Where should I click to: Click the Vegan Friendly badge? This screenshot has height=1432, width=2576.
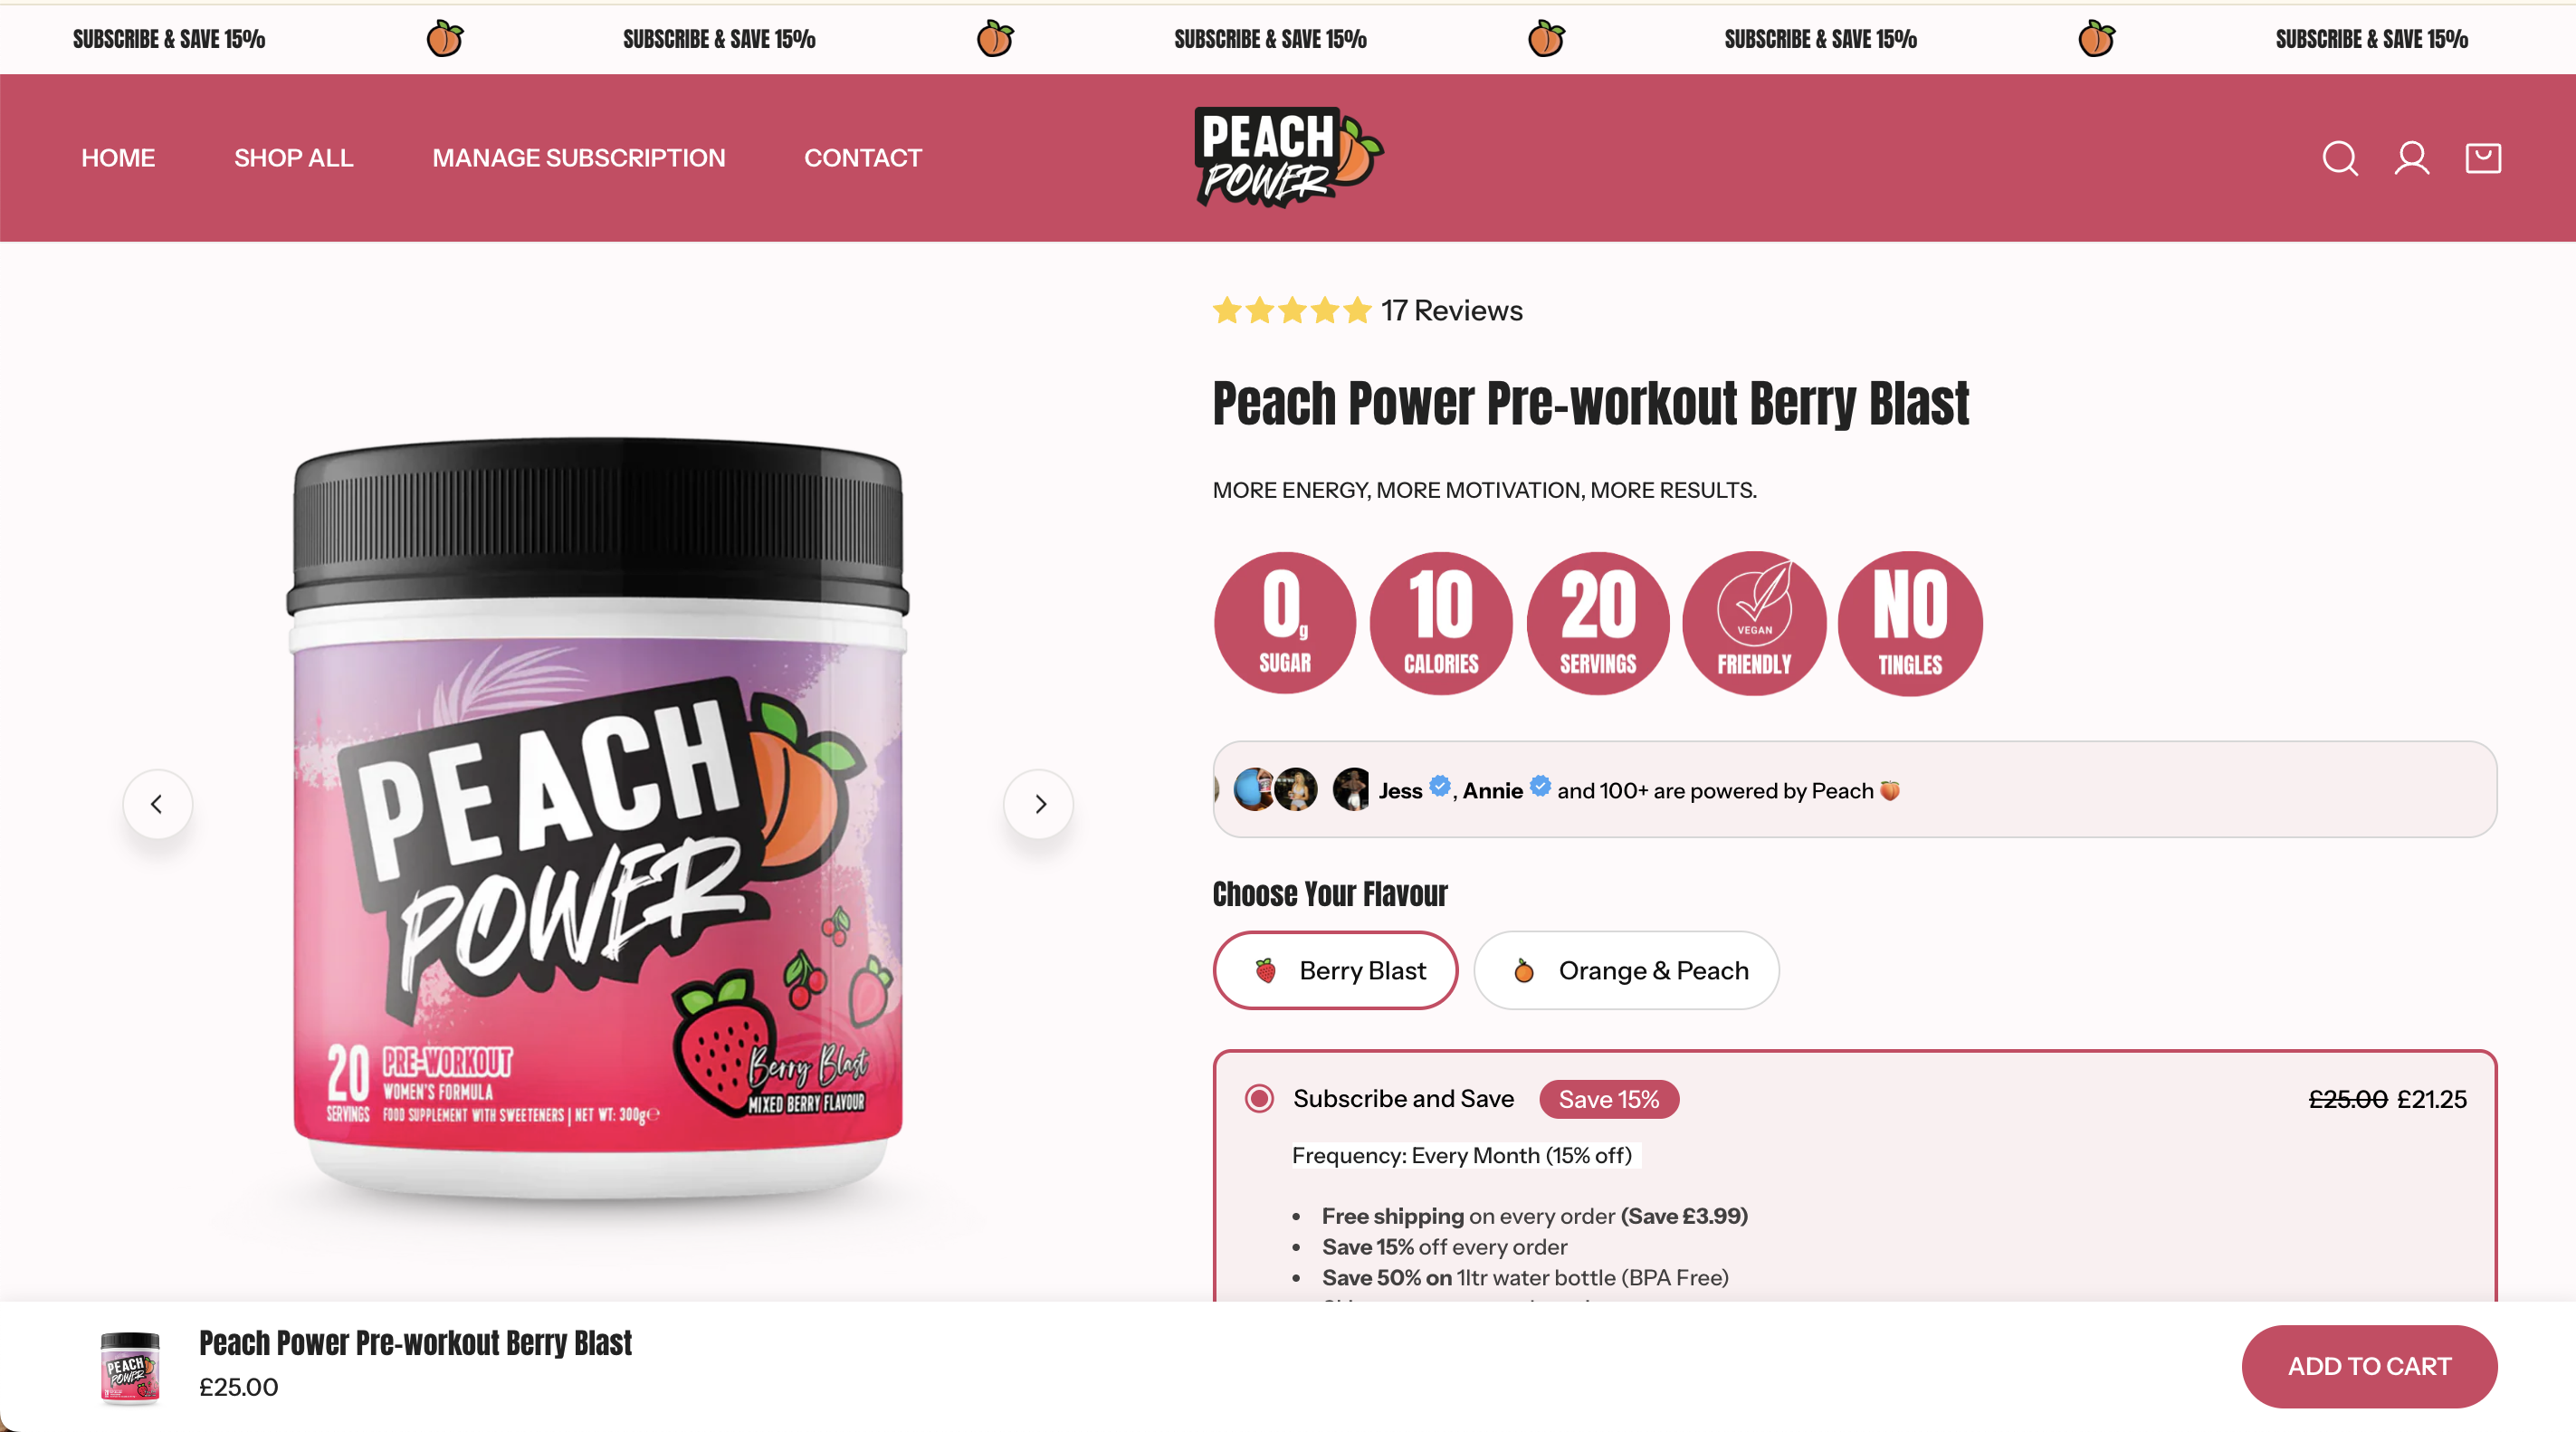[1754, 622]
